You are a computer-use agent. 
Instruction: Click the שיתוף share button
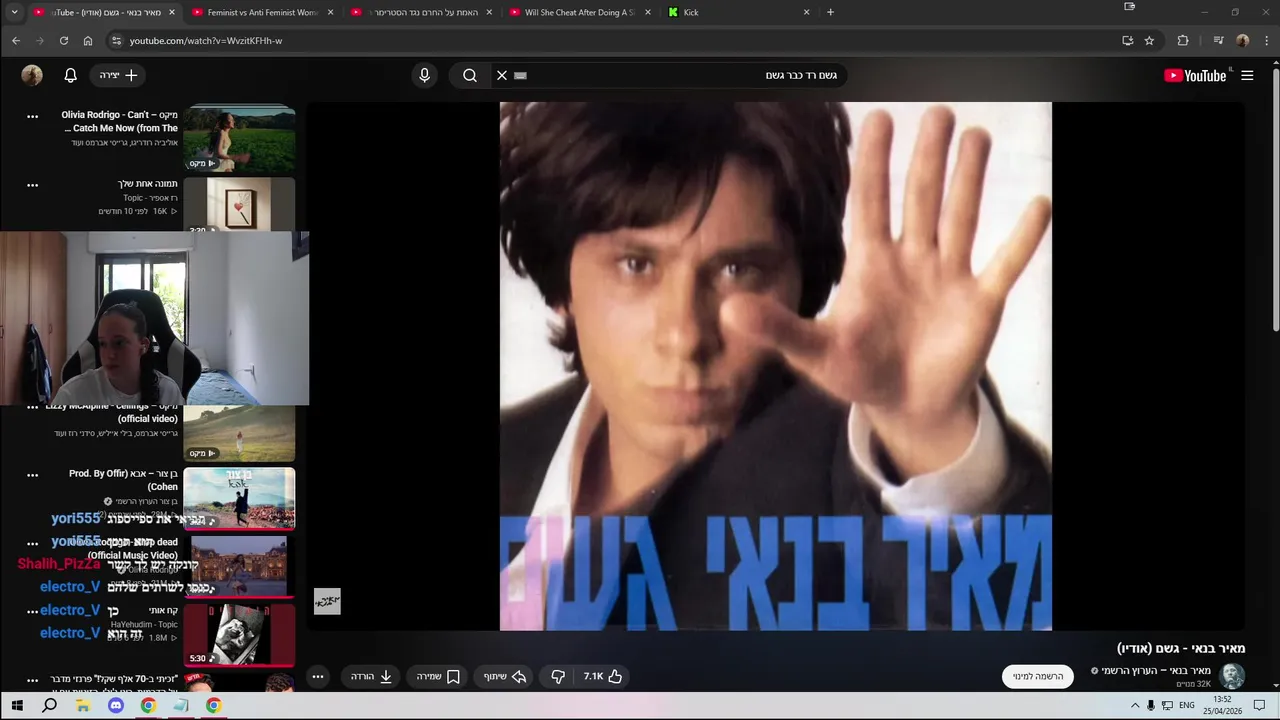point(506,677)
